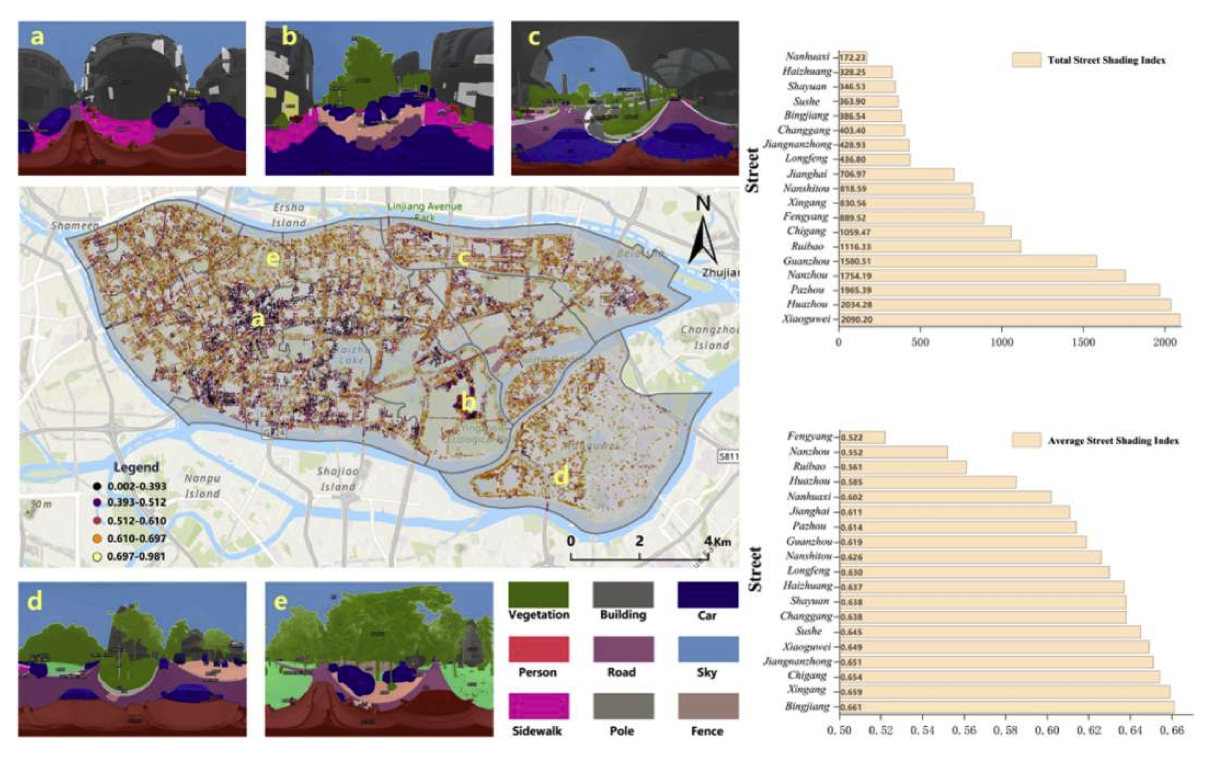The width and height of the screenshot is (1228, 757).
Task: Select the Car dark navy color swatch
Action: tap(709, 596)
